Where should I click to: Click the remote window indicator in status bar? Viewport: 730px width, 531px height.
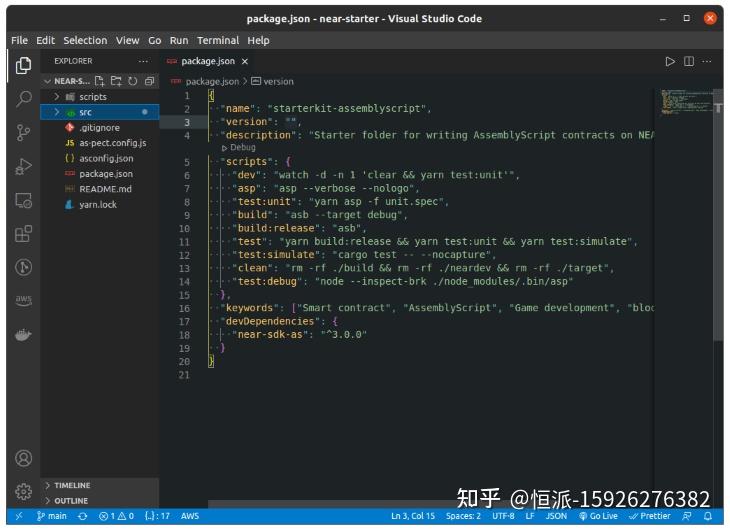[x=19, y=516]
